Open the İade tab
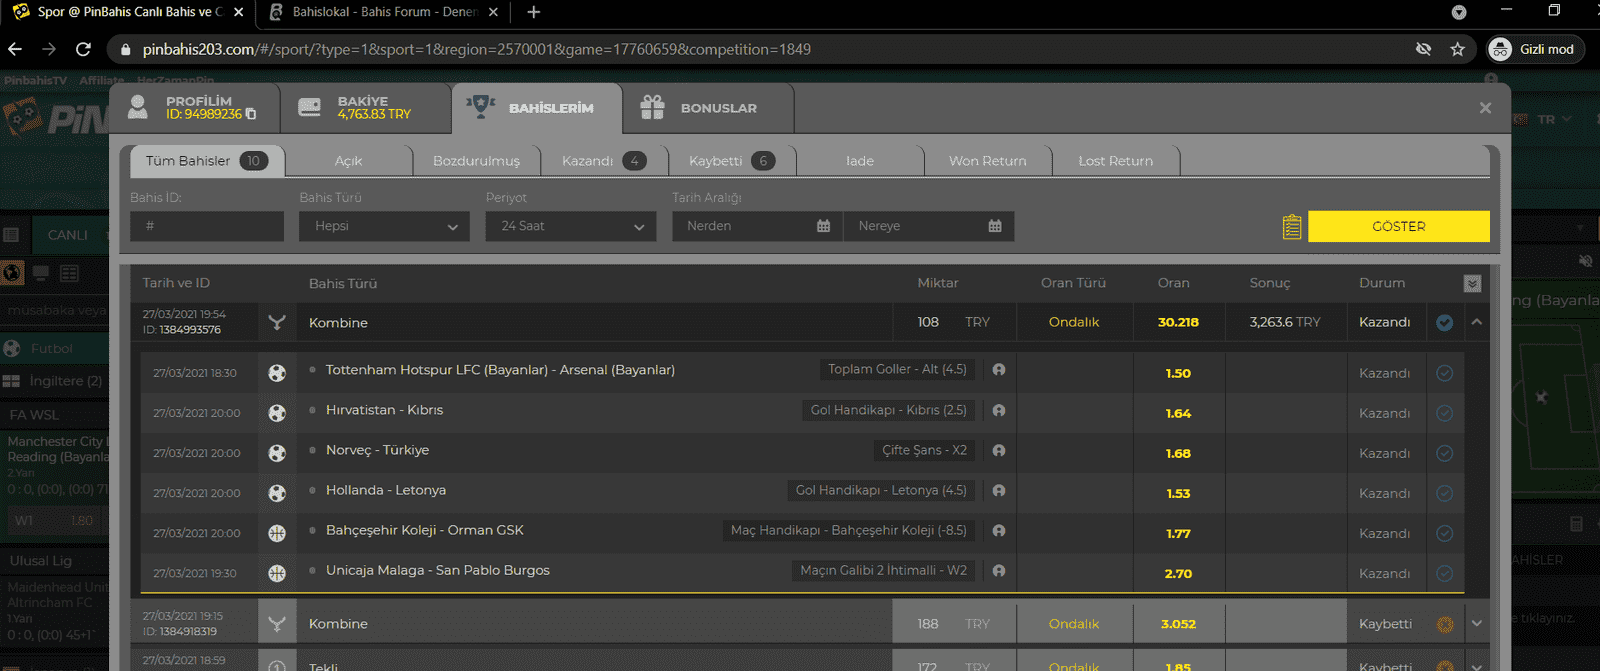The width and height of the screenshot is (1600, 671). point(860,161)
